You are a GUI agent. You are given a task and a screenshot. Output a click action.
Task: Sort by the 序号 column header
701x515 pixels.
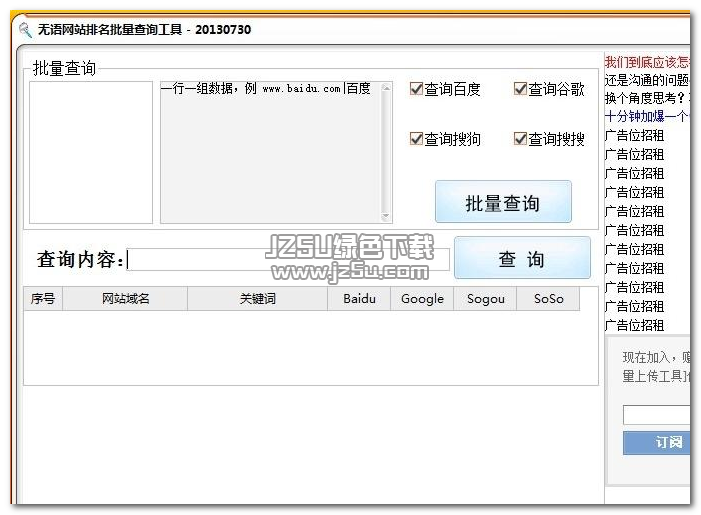(43, 299)
